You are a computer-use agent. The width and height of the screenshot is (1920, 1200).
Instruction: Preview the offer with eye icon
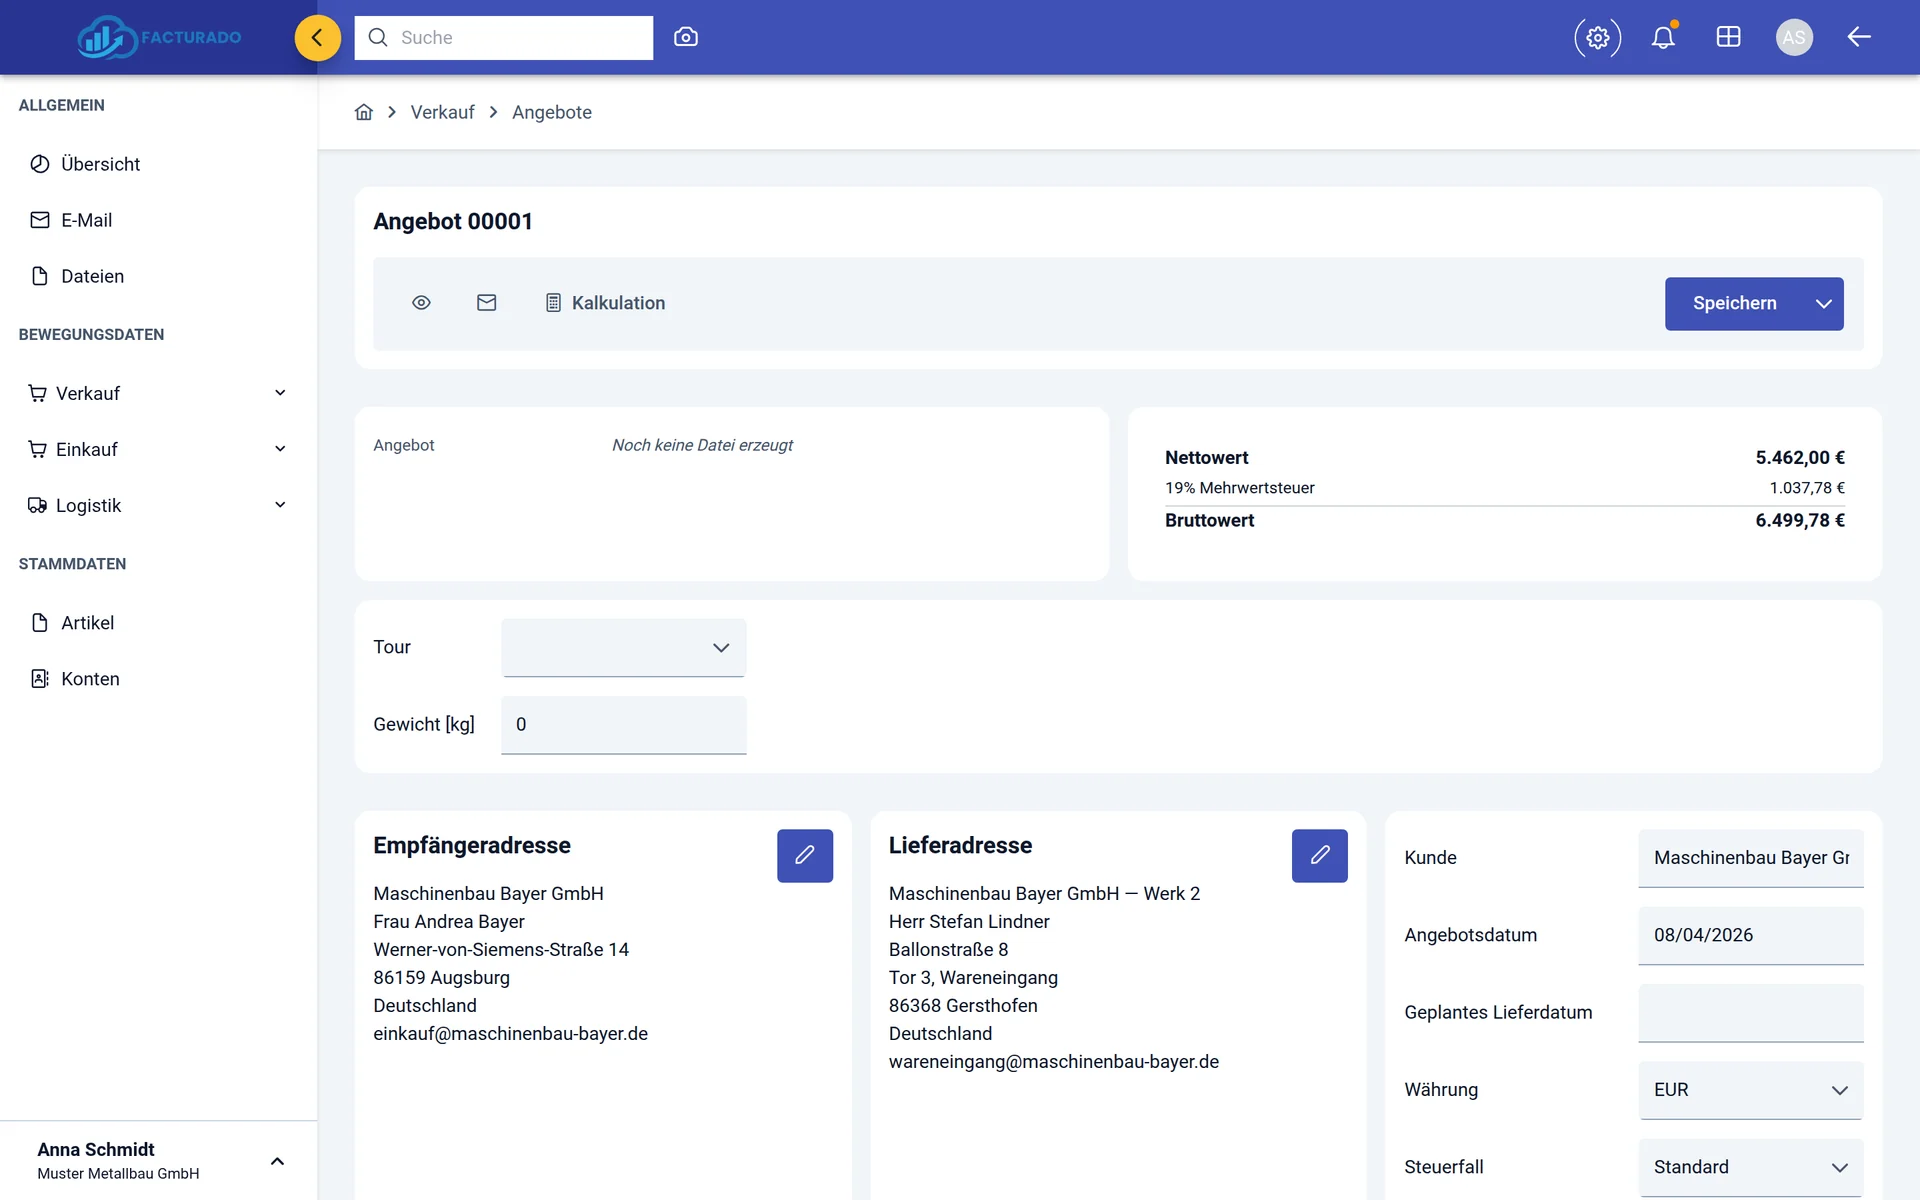click(x=421, y=302)
